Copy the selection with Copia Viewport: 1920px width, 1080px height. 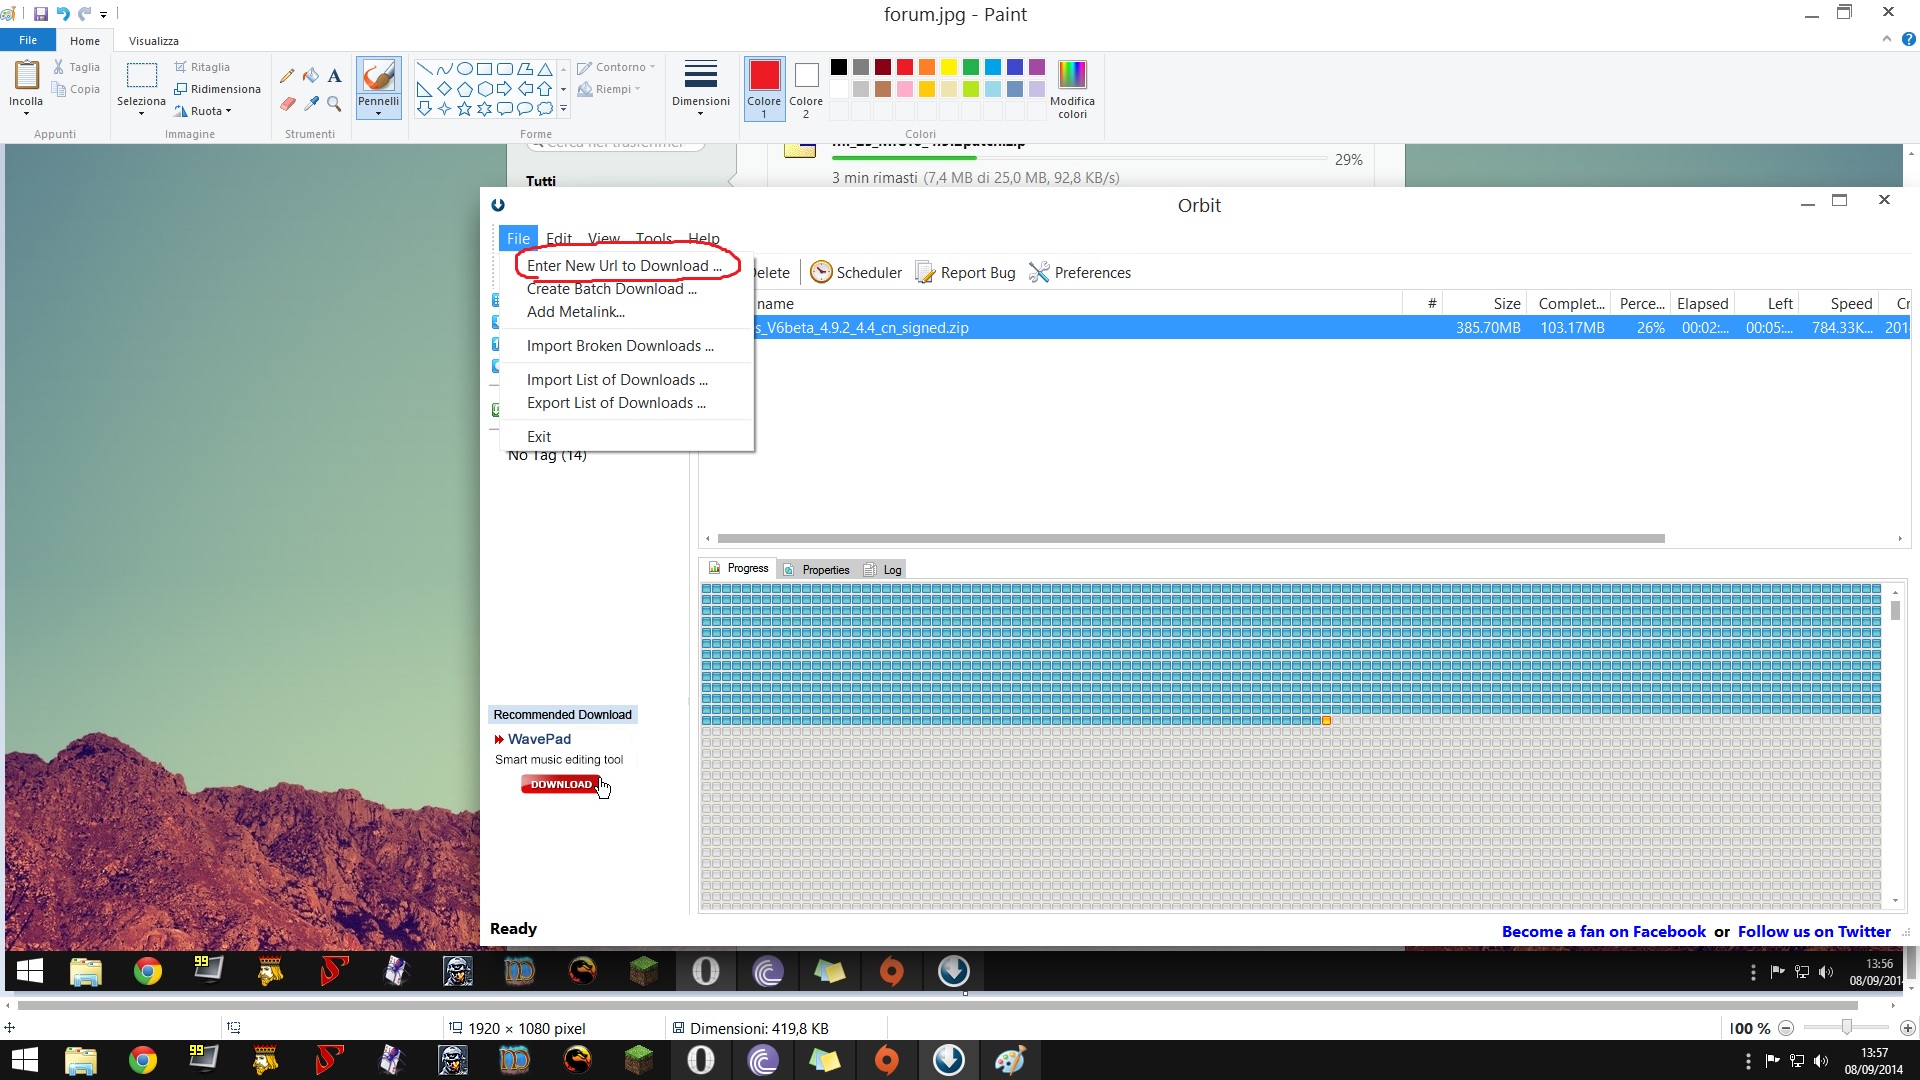(x=76, y=89)
